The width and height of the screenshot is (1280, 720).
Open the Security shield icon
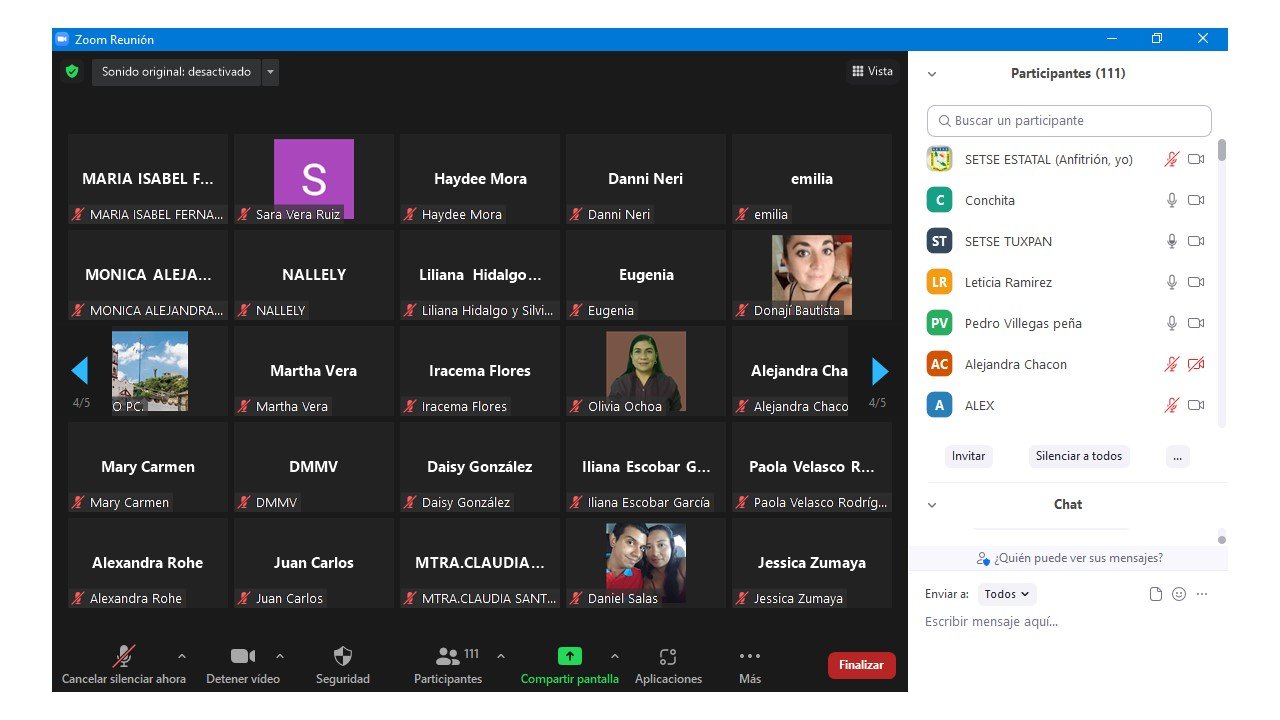tap(342, 657)
